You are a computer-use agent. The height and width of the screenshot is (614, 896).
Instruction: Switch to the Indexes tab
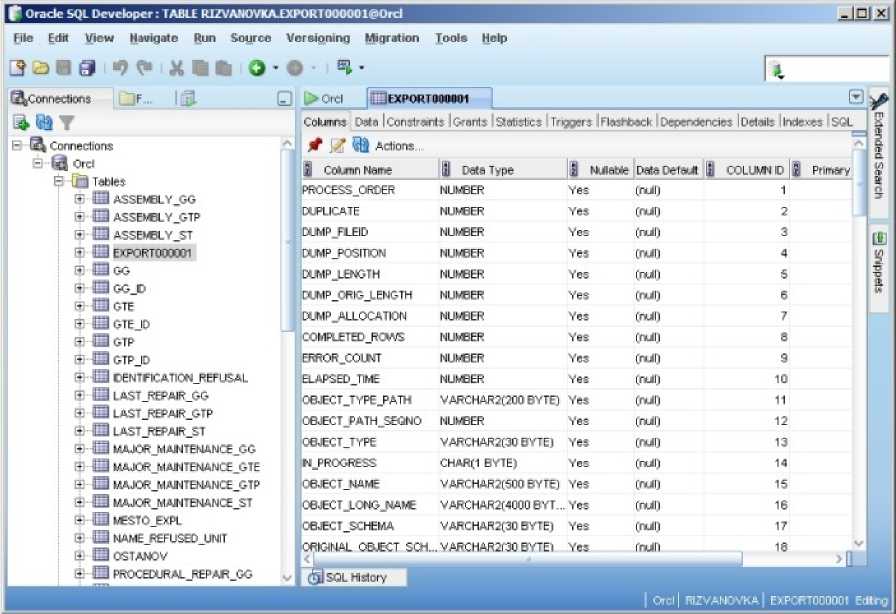tap(802, 122)
